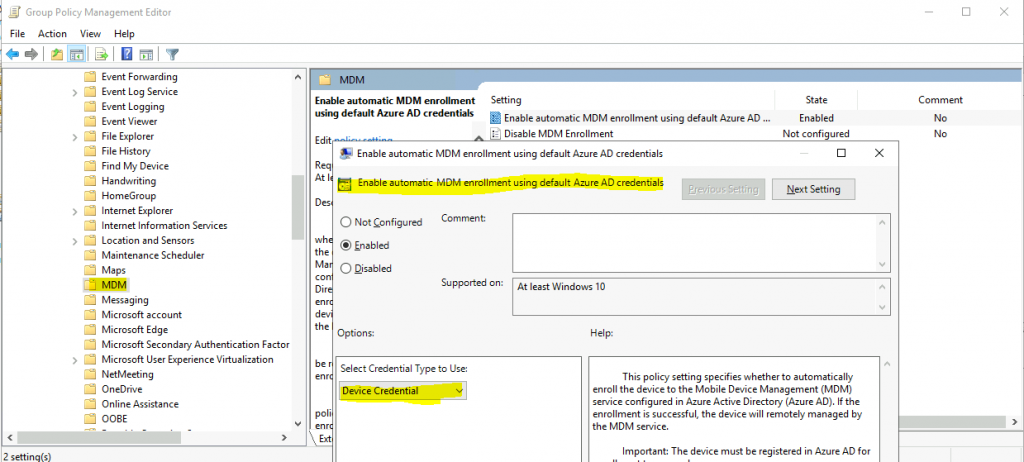Image resolution: width=1024 pixels, height=462 pixels.
Task: Click the Up one level folder icon
Action: click(x=57, y=54)
